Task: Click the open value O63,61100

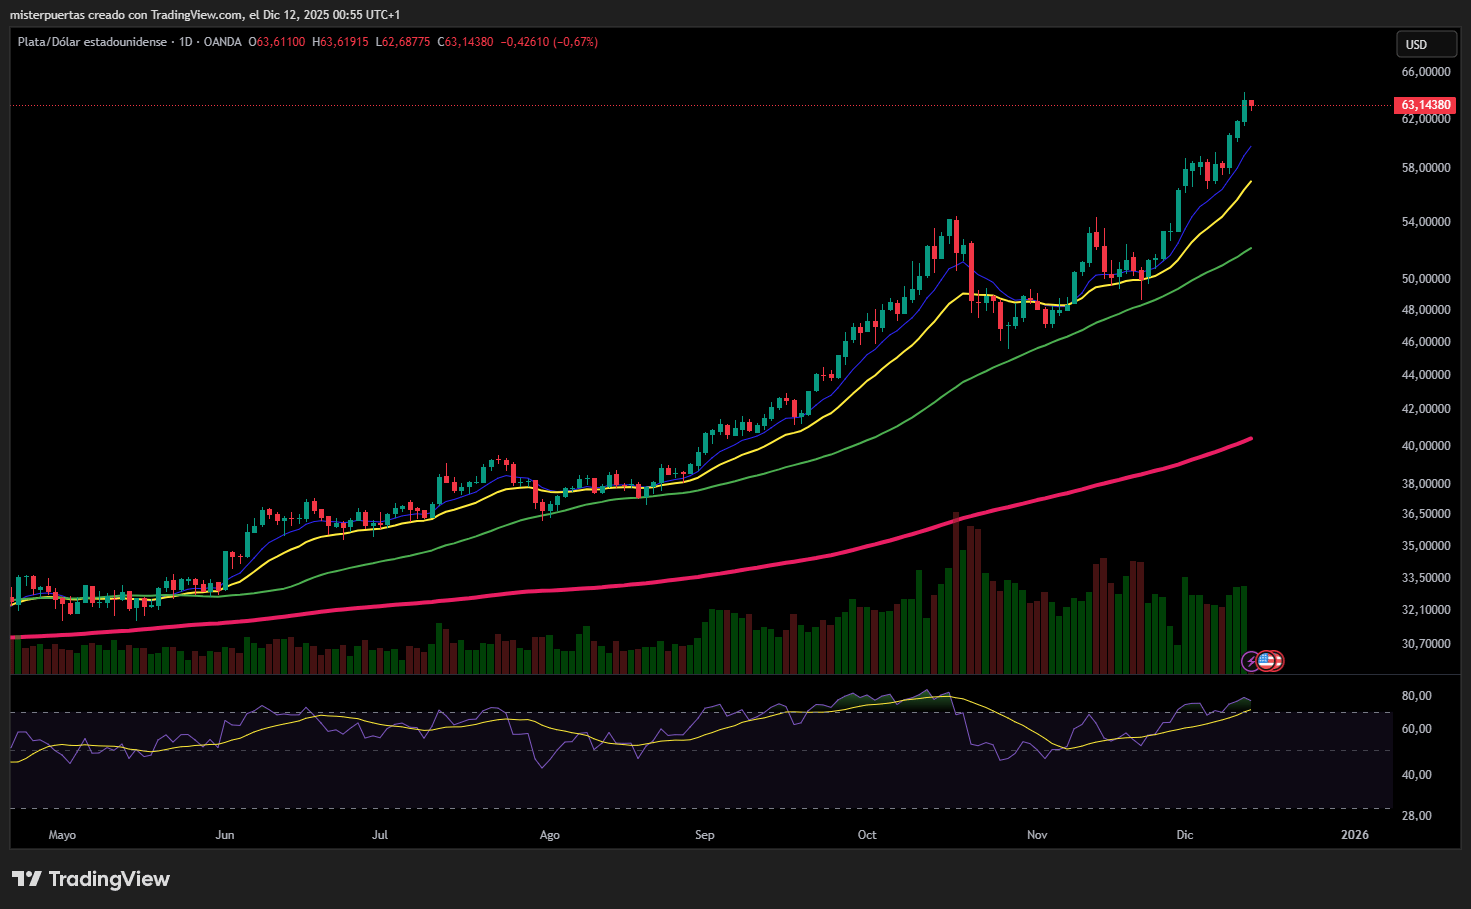Action: (x=277, y=42)
